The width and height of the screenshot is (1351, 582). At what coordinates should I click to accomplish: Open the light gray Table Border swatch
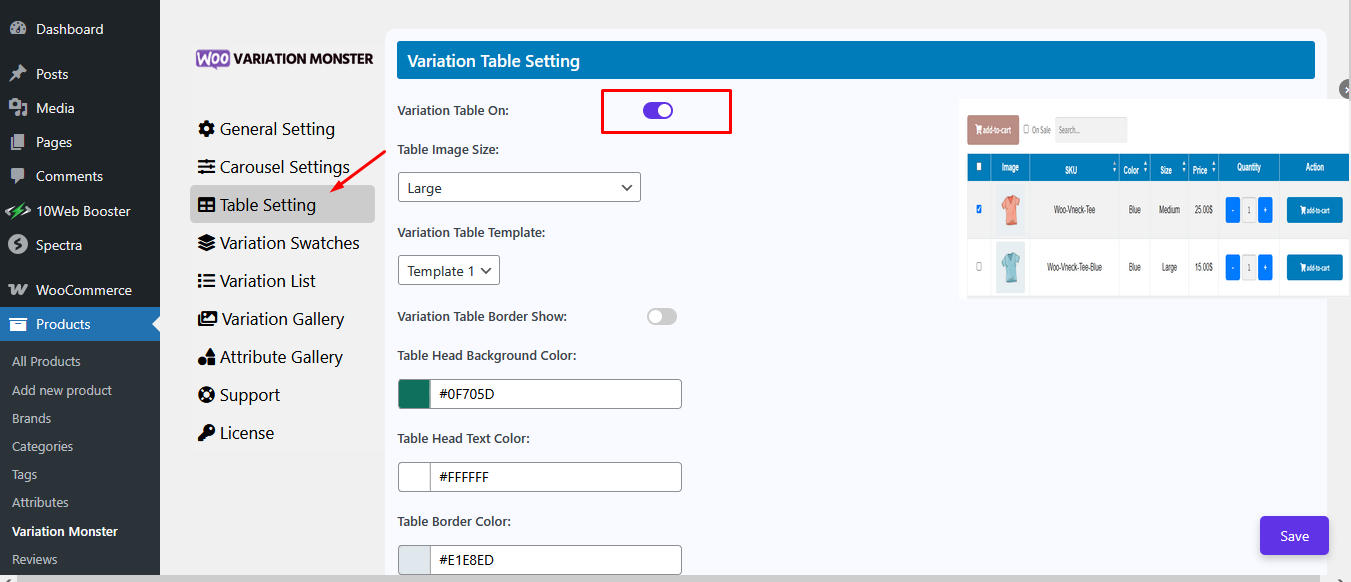point(414,560)
